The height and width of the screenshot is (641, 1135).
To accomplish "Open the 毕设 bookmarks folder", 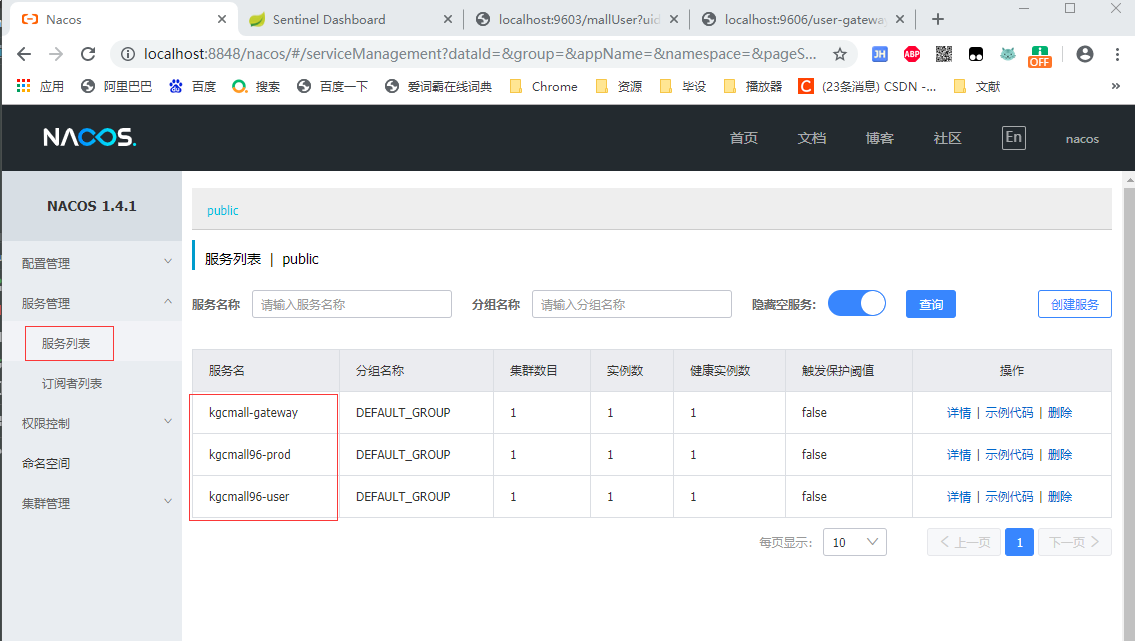I will [683, 87].
